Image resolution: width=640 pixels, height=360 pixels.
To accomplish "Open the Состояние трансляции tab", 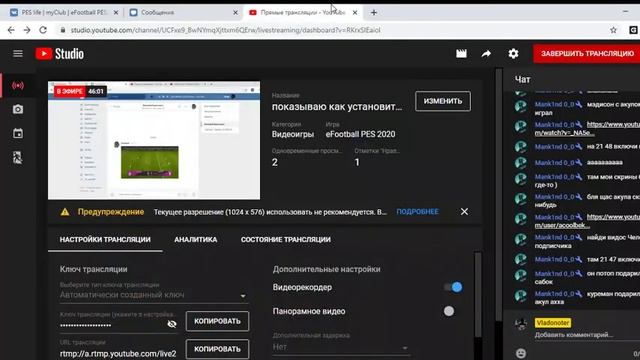I will pyautogui.click(x=286, y=240).
